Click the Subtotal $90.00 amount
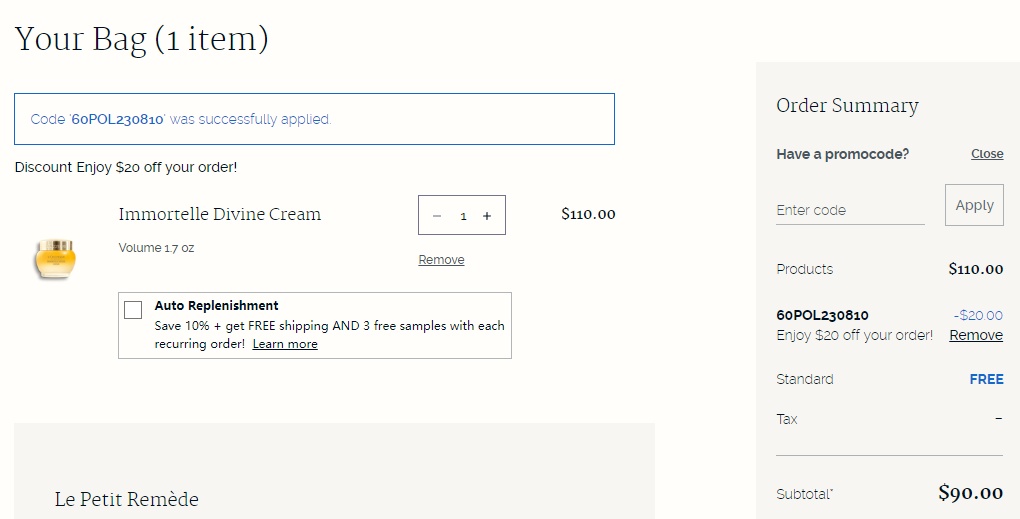 [x=970, y=493]
